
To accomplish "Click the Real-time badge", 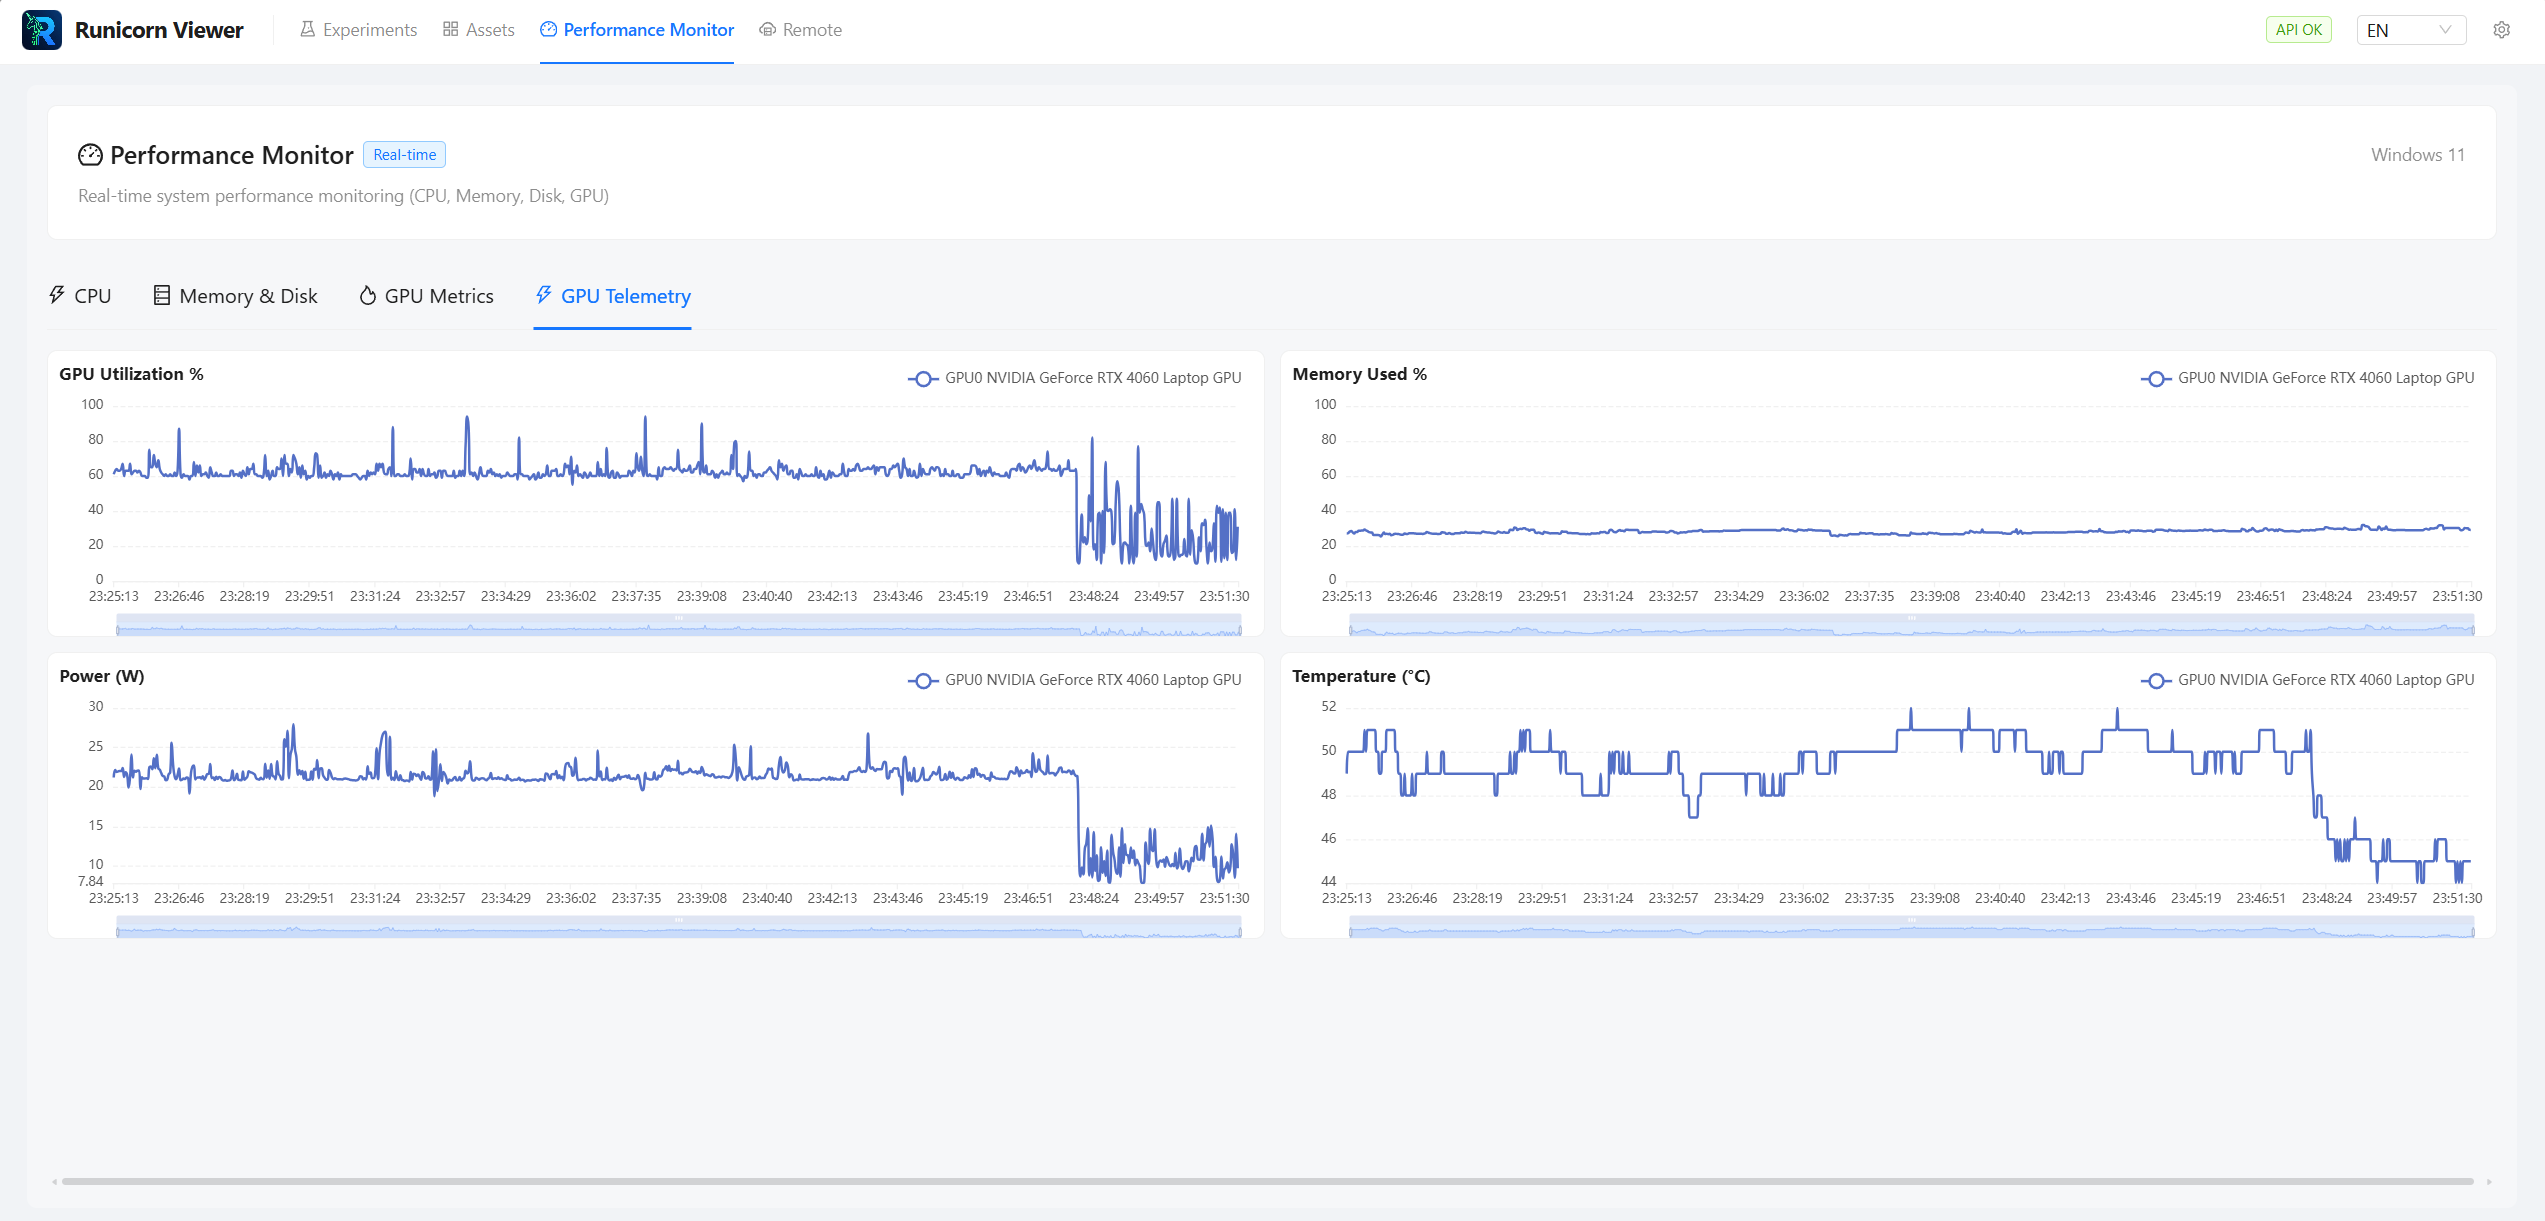I will coord(404,154).
